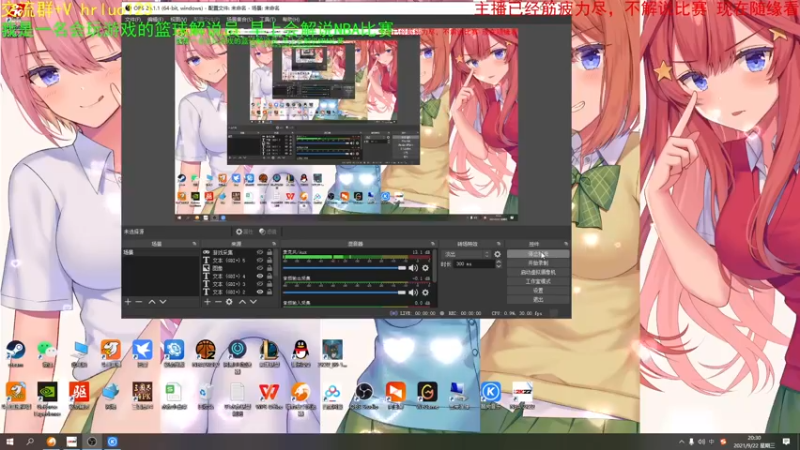The image size is (800, 450).
Task: Open WPS Office desktop shortcut
Action: (x=269, y=395)
